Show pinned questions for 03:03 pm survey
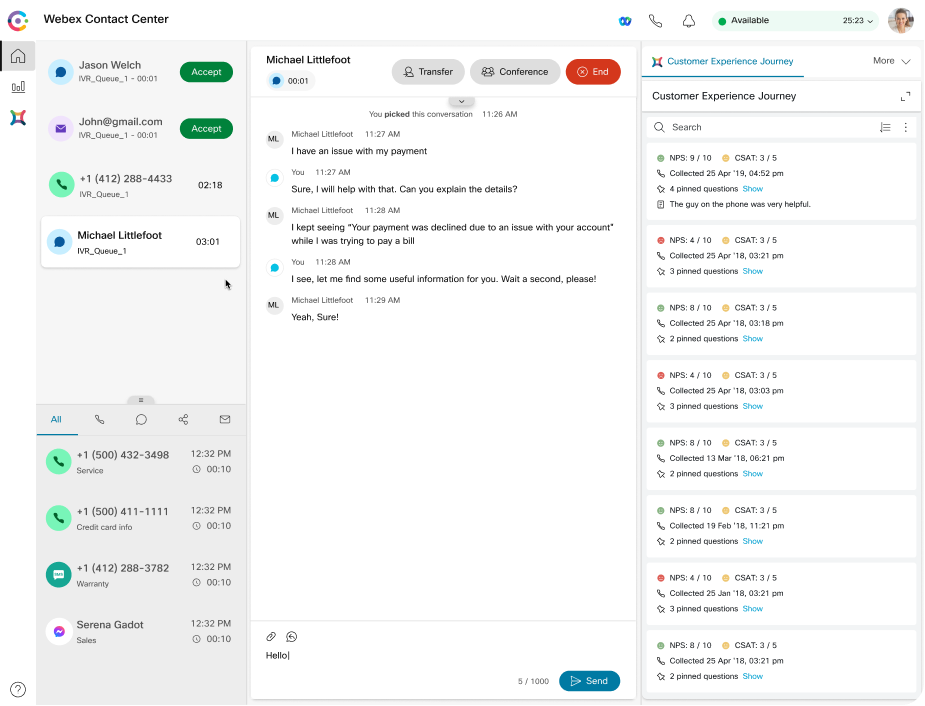Viewport: 925px width, 706px height. point(752,406)
